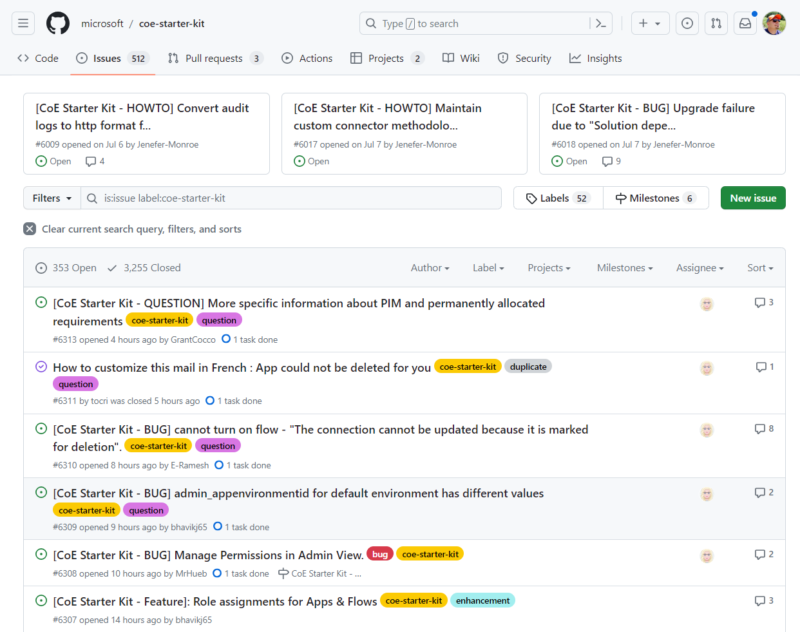Open the notifications inbox icon
The height and width of the screenshot is (632, 800).
[x=745, y=23]
